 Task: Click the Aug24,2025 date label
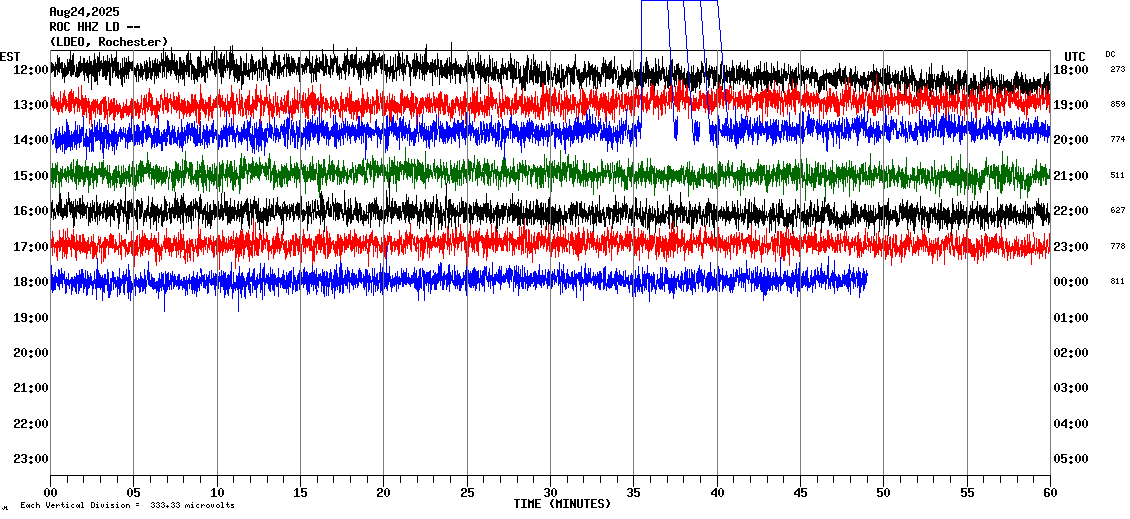tap(82, 12)
